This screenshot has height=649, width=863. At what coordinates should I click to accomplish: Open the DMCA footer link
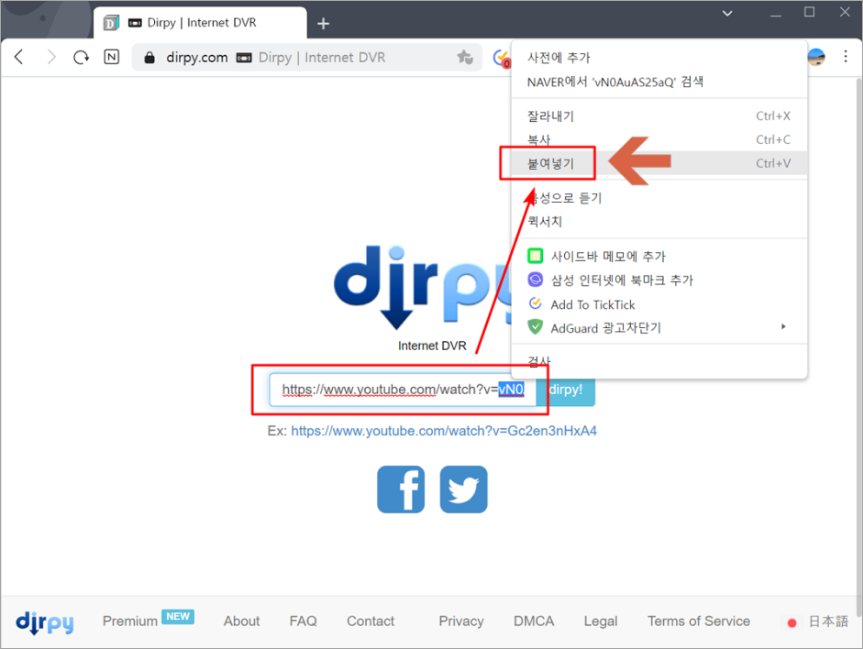534,621
